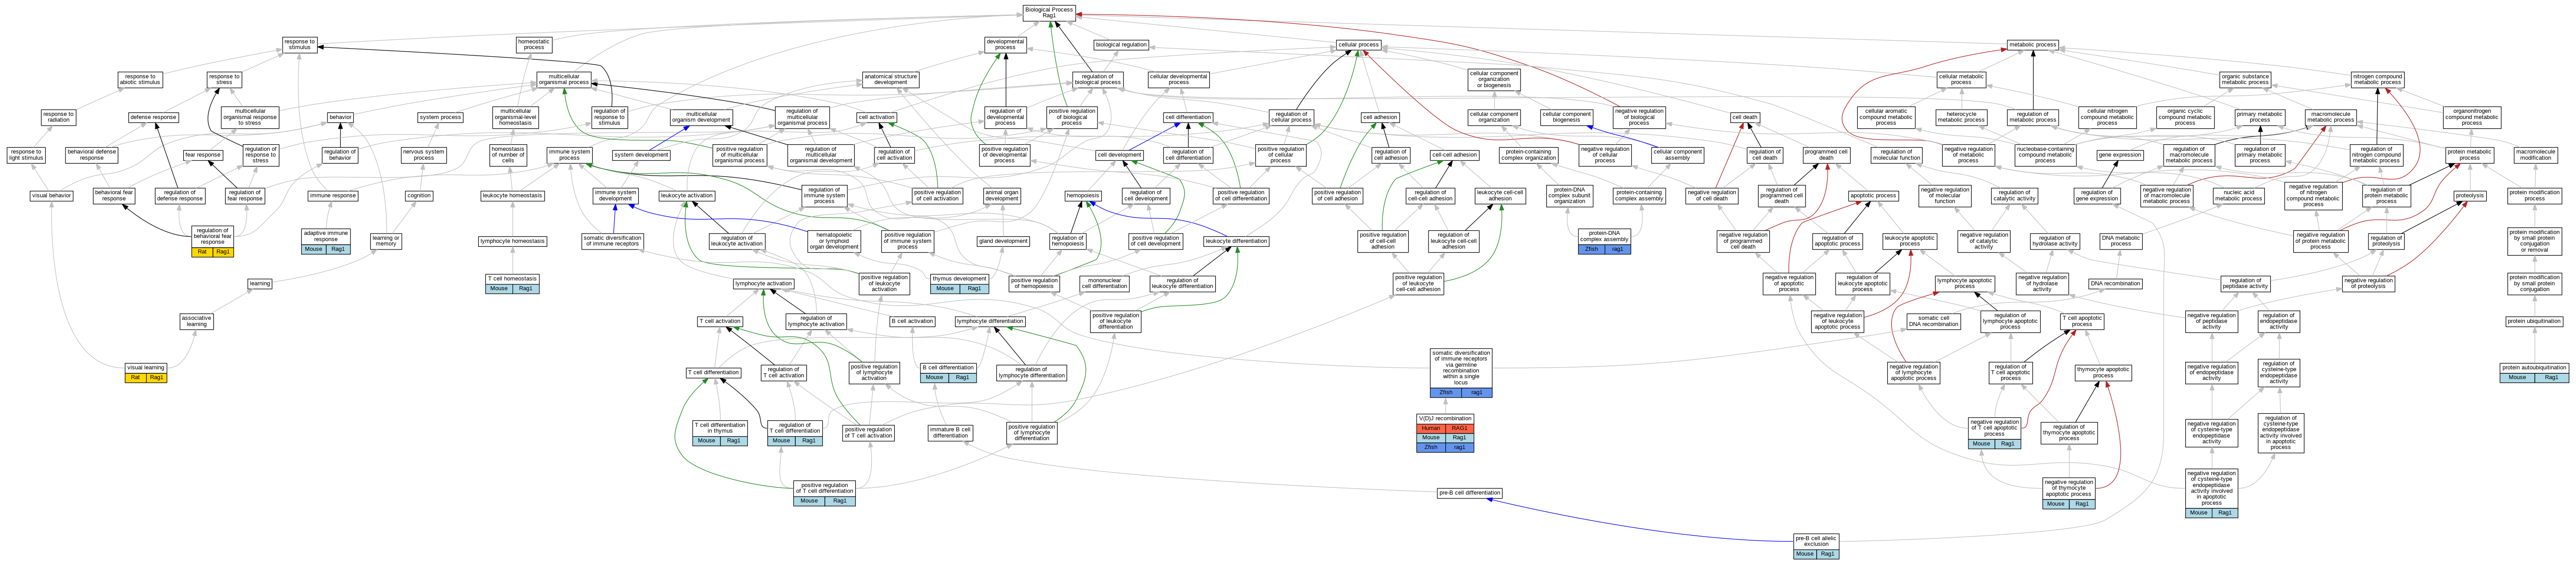Select the 'cognition' node
Viewport: 2576px width, 564px height.
[419, 196]
